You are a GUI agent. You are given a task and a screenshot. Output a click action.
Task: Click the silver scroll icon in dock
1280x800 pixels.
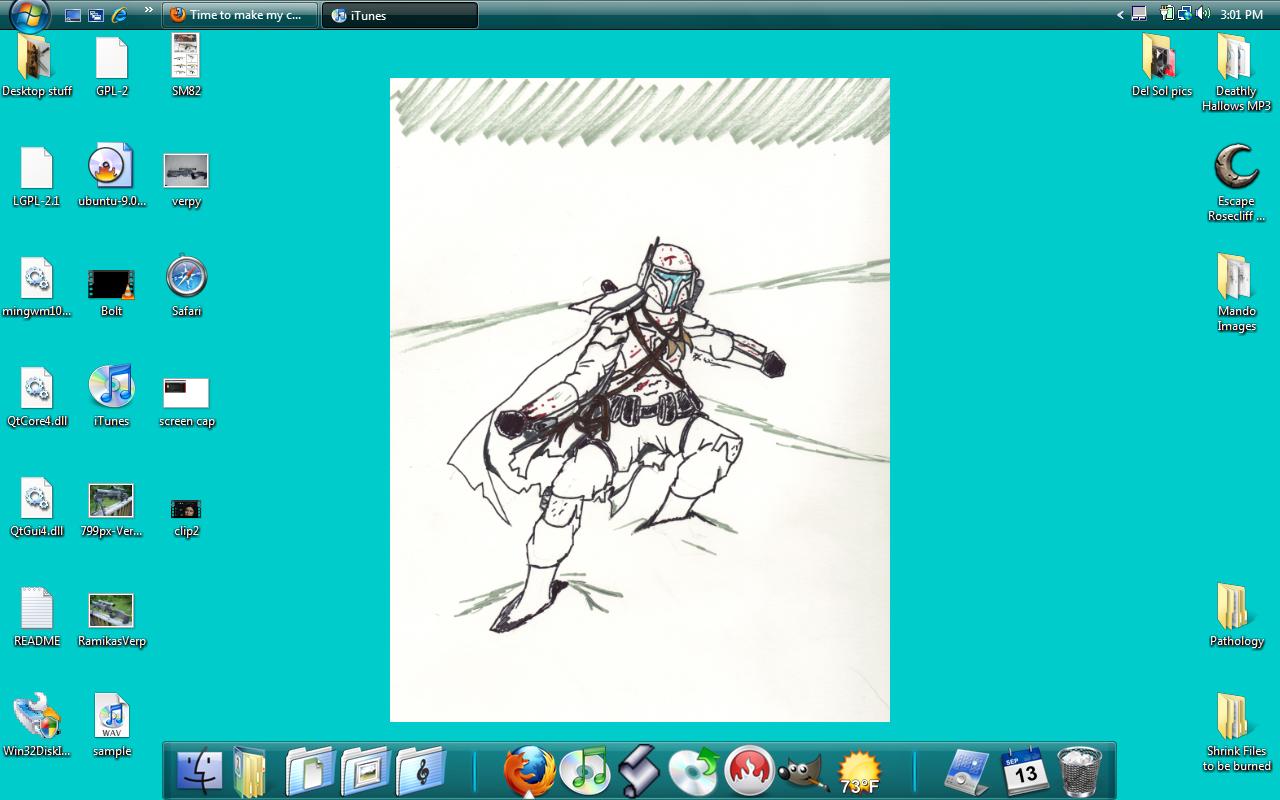click(639, 771)
